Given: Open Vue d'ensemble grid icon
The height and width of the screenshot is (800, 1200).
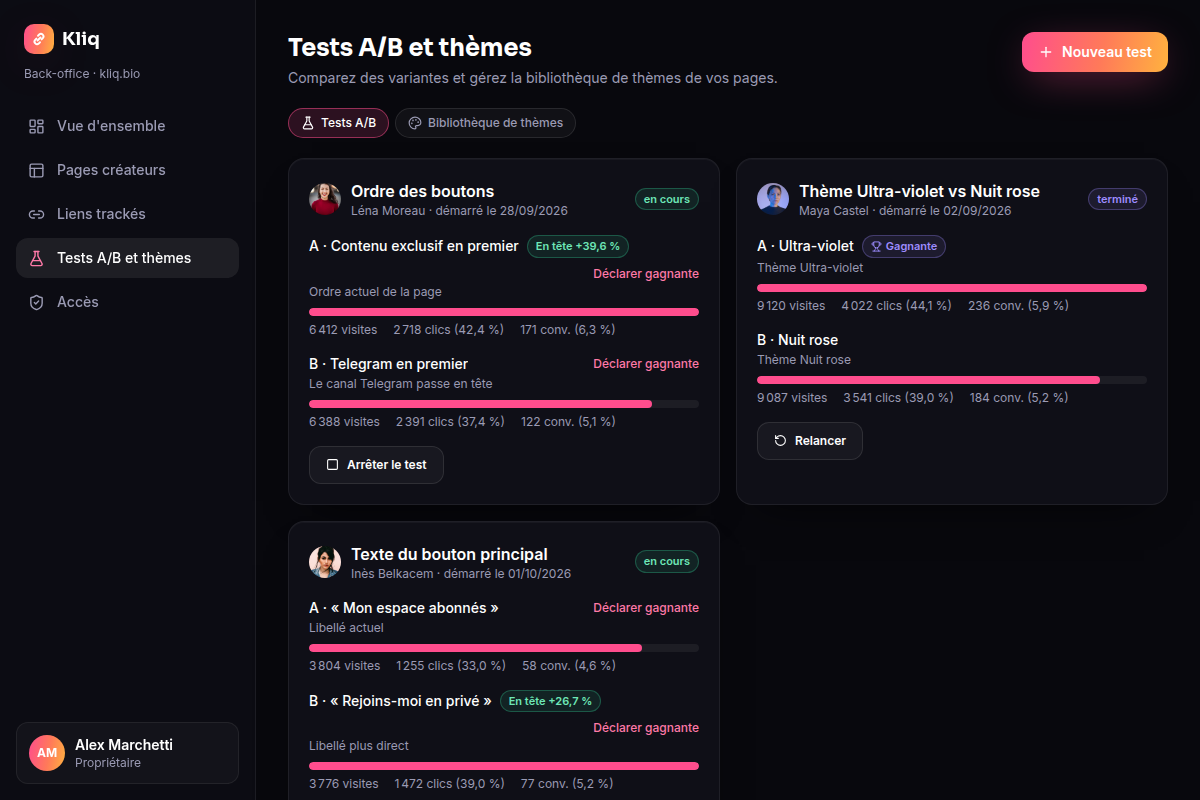Looking at the screenshot, I should point(37,126).
